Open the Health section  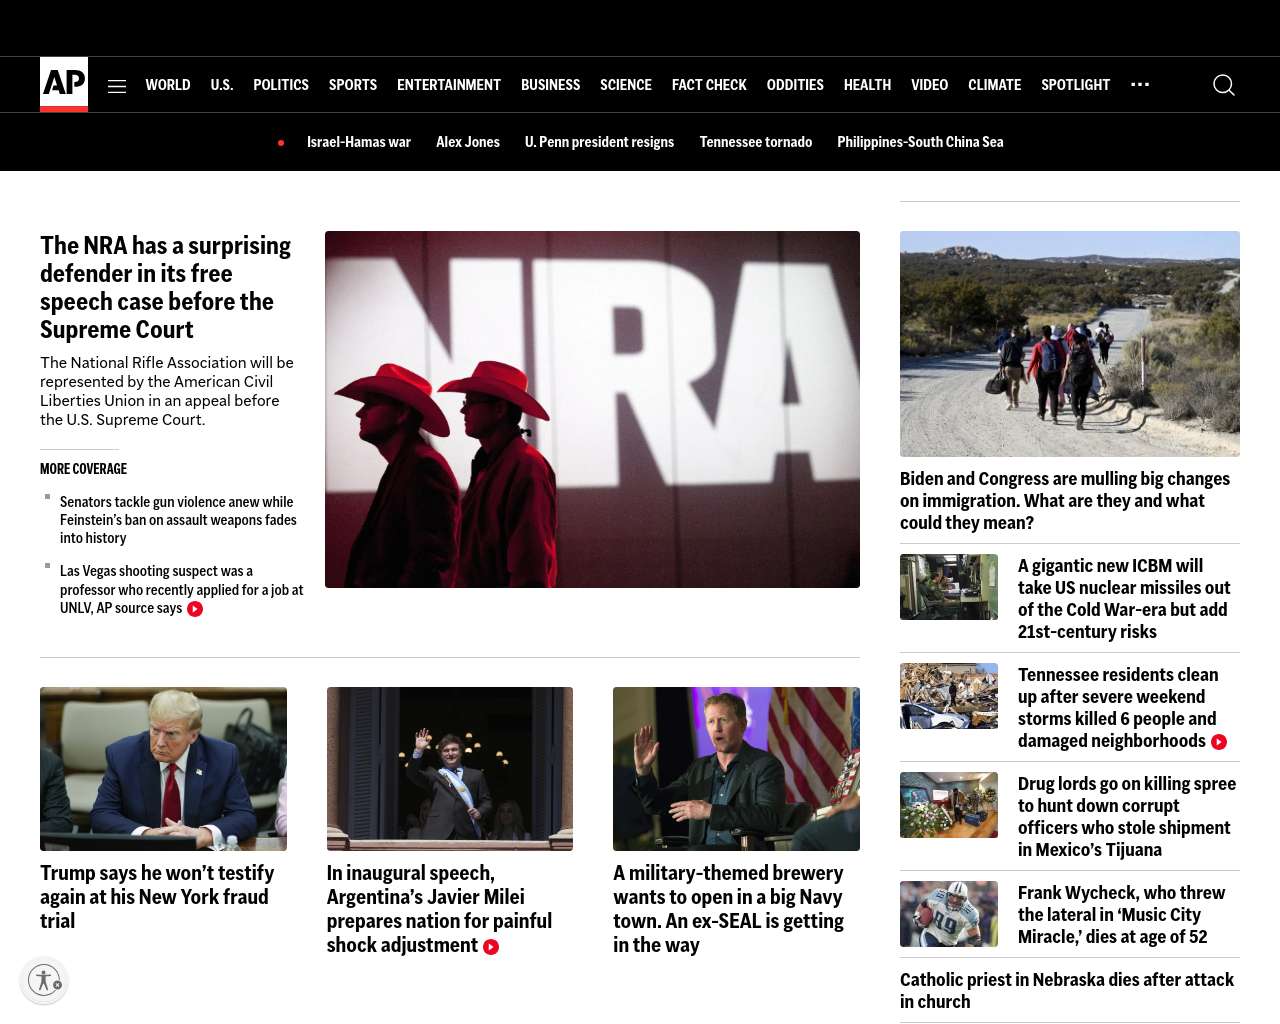(867, 85)
